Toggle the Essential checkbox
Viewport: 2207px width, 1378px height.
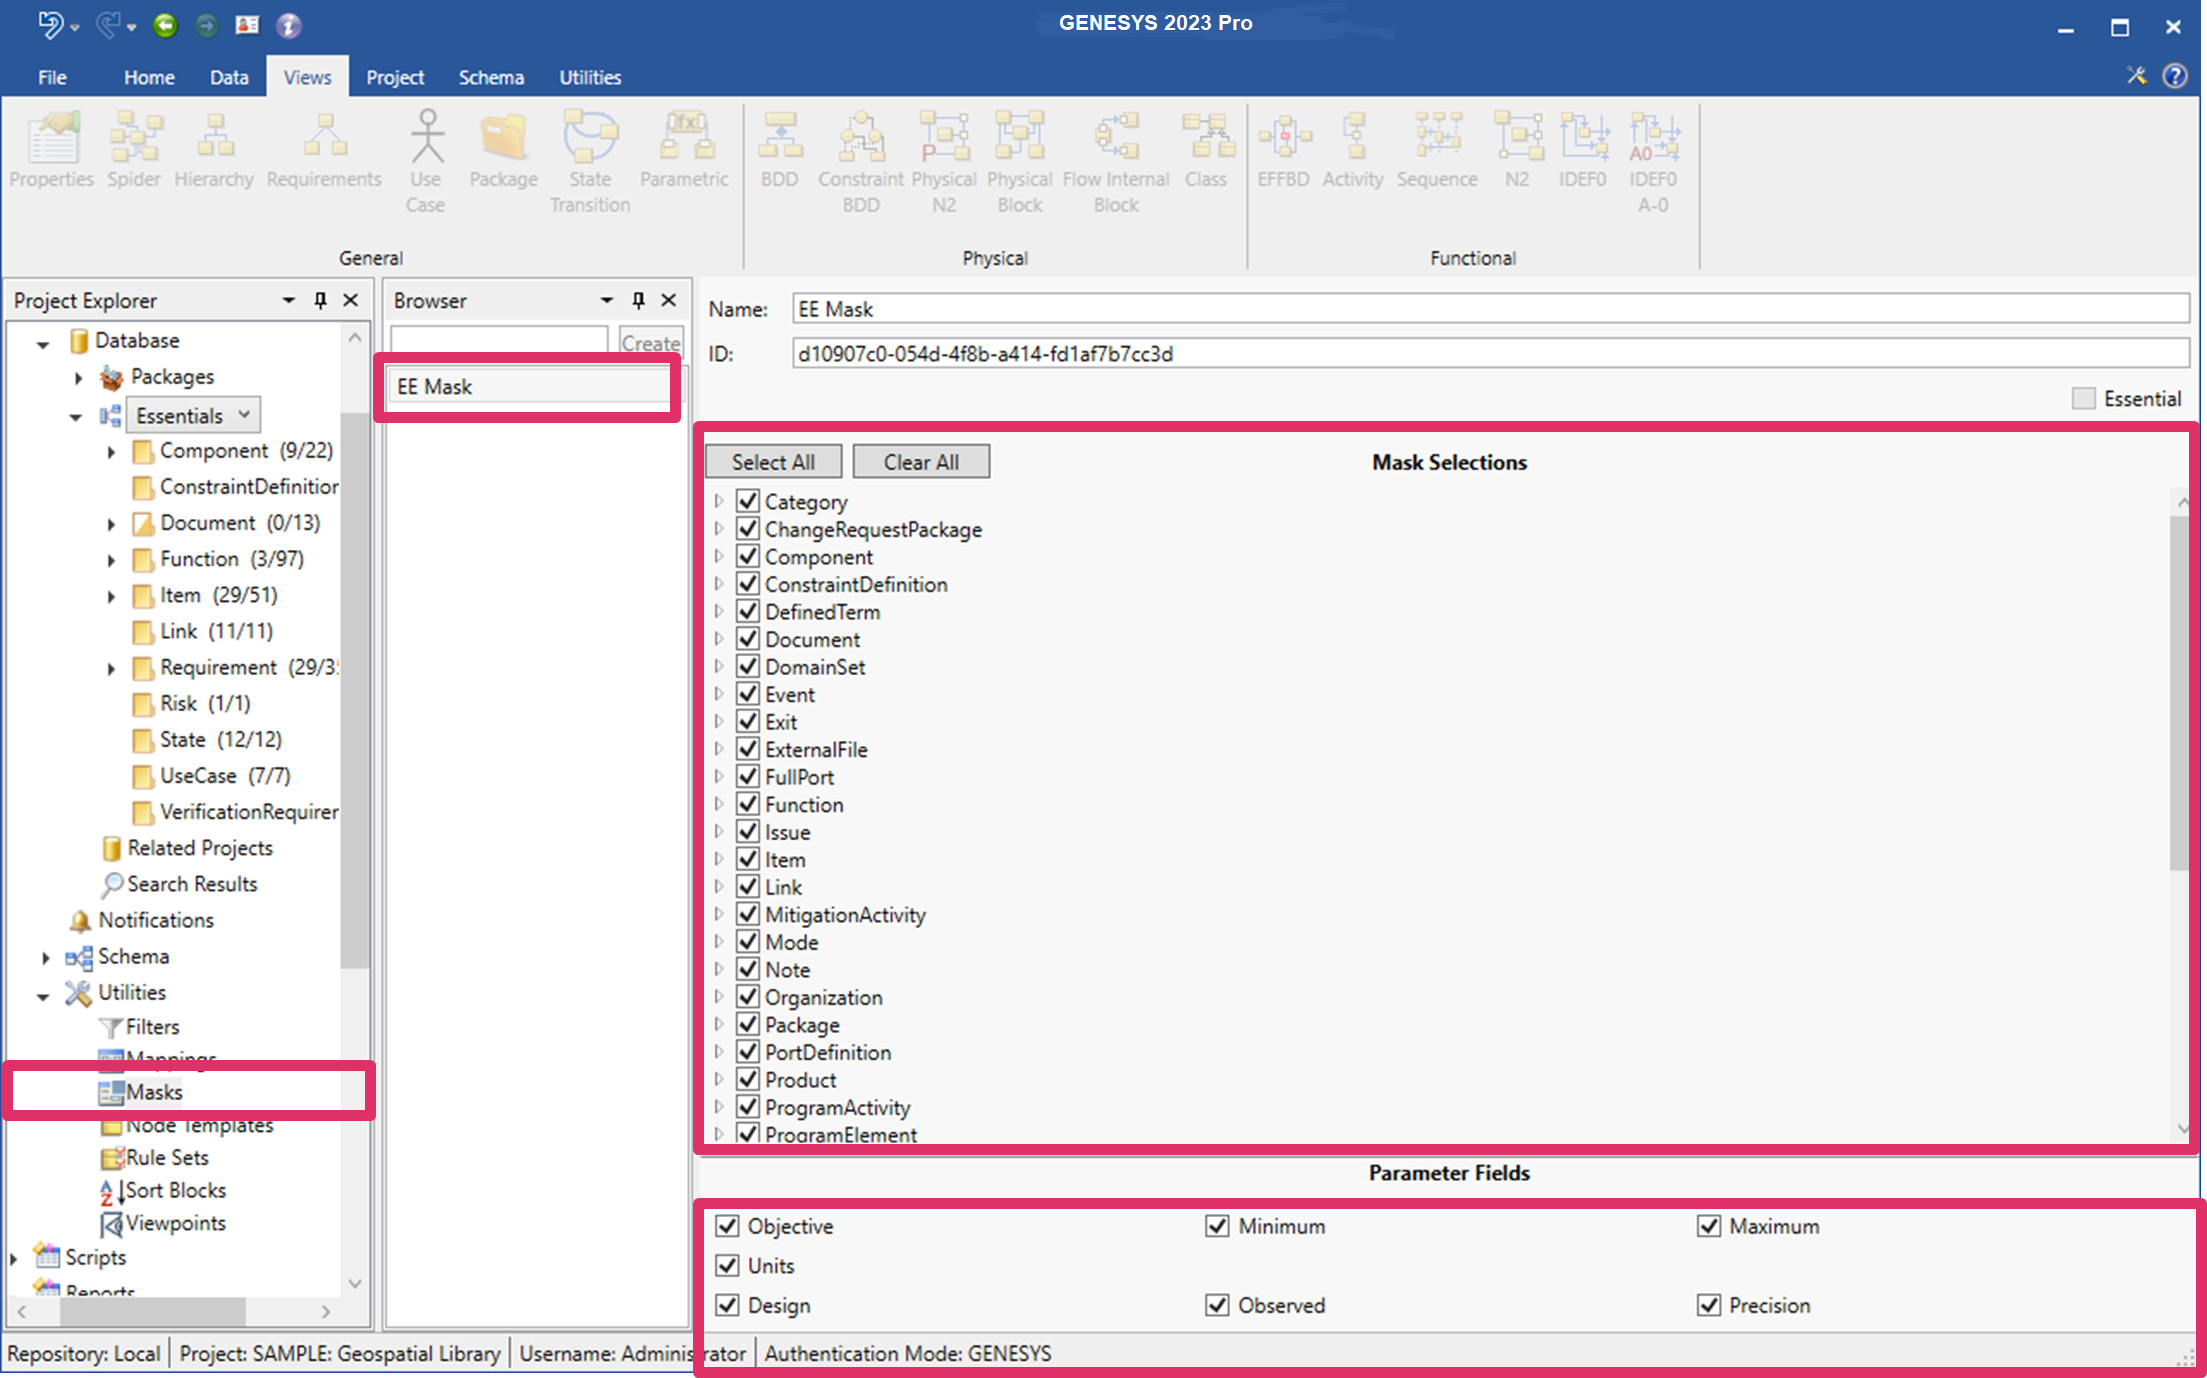click(x=2084, y=399)
